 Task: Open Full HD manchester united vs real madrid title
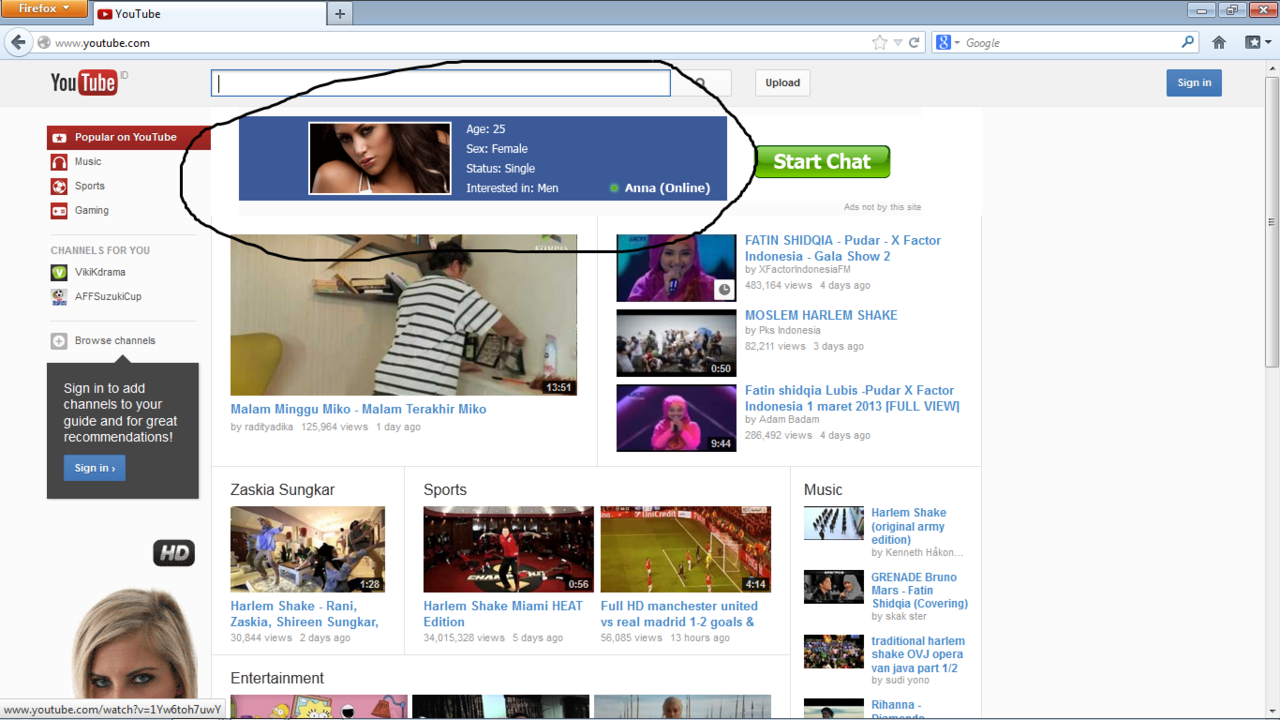pyautogui.click(x=680, y=614)
